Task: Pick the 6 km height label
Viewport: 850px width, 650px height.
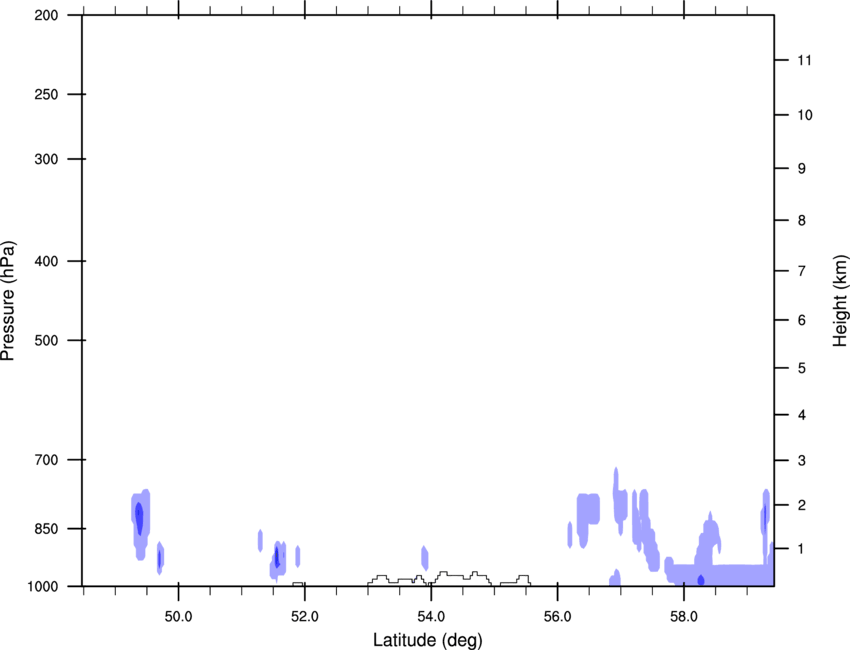Action: [802, 320]
